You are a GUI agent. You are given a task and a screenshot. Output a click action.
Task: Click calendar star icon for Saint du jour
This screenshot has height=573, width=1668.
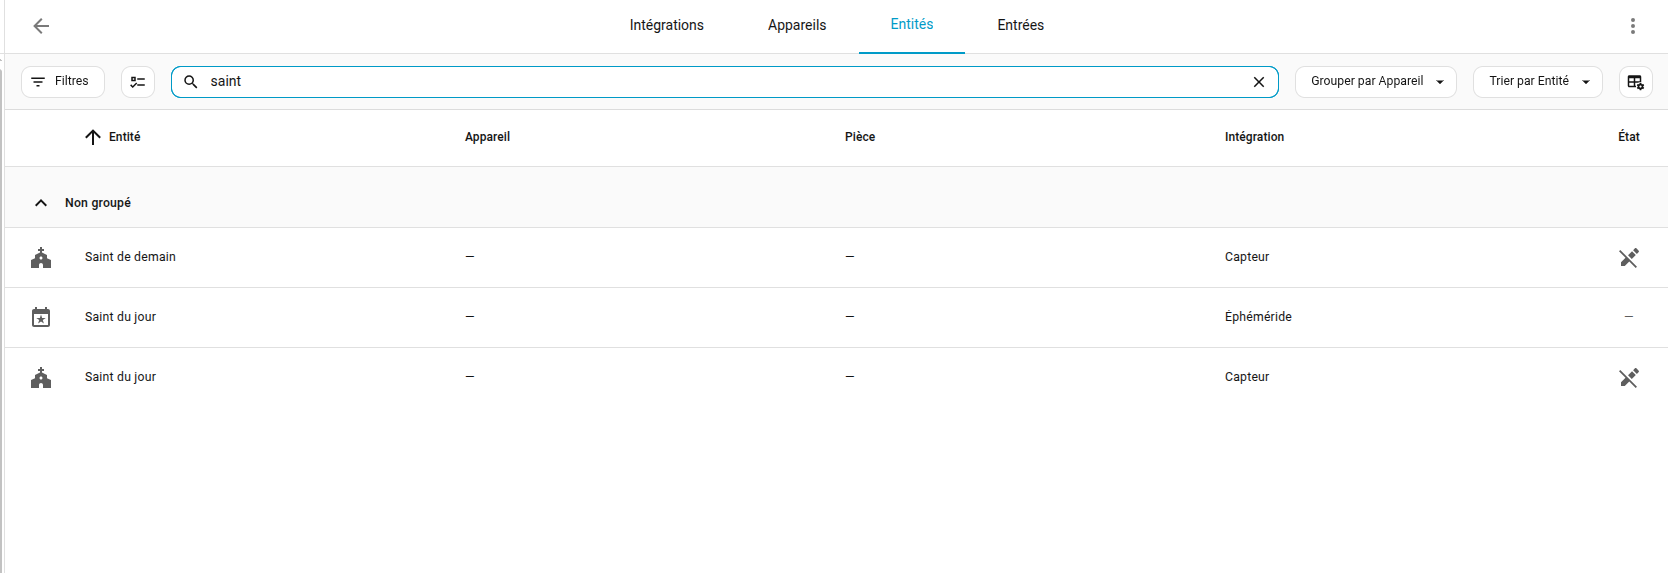click(x=41, y=318)
